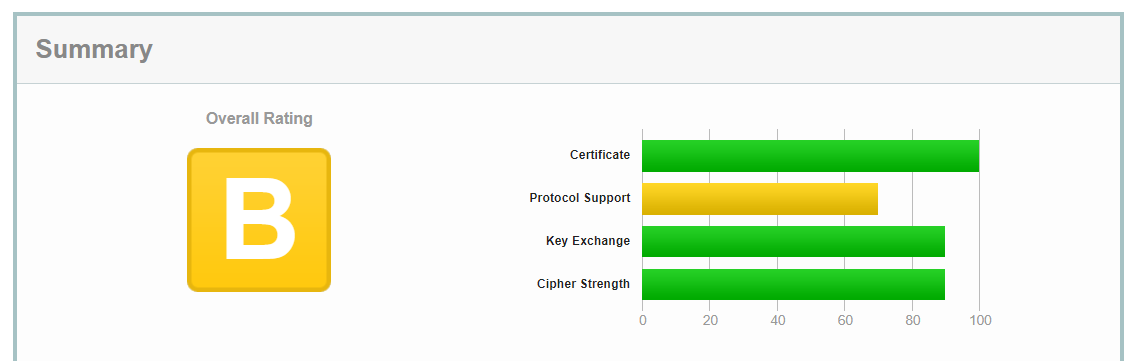
Task: Click the Certificate chart label
Action: [x=600, y=154]
